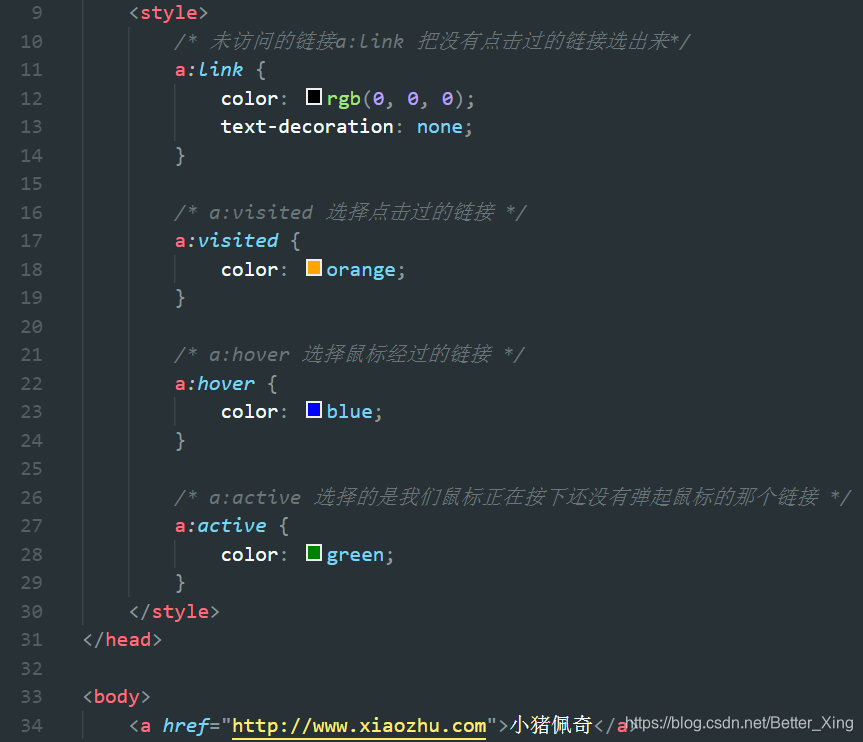The height and width of the screenshot is (742, 863).
Task: Click the text-decoration property name
Action: coord(307,127)
